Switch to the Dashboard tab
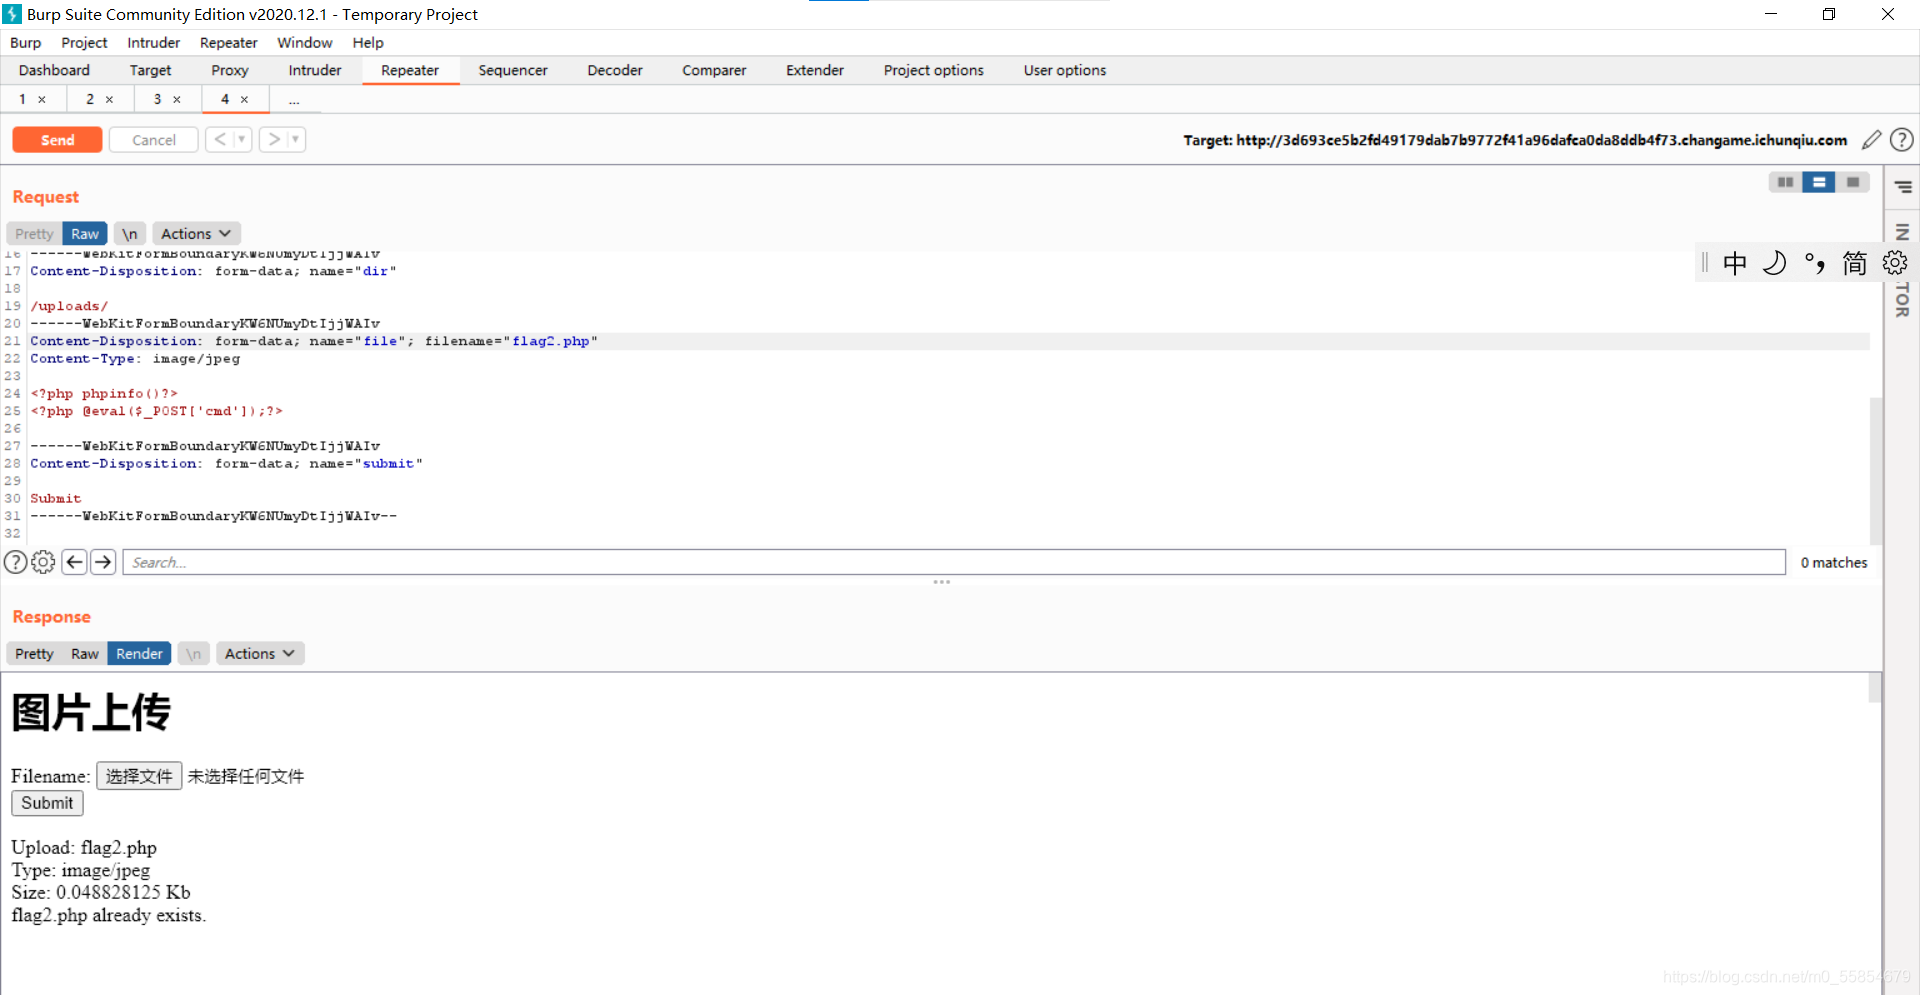1920x995 pixels. (54, 70)
